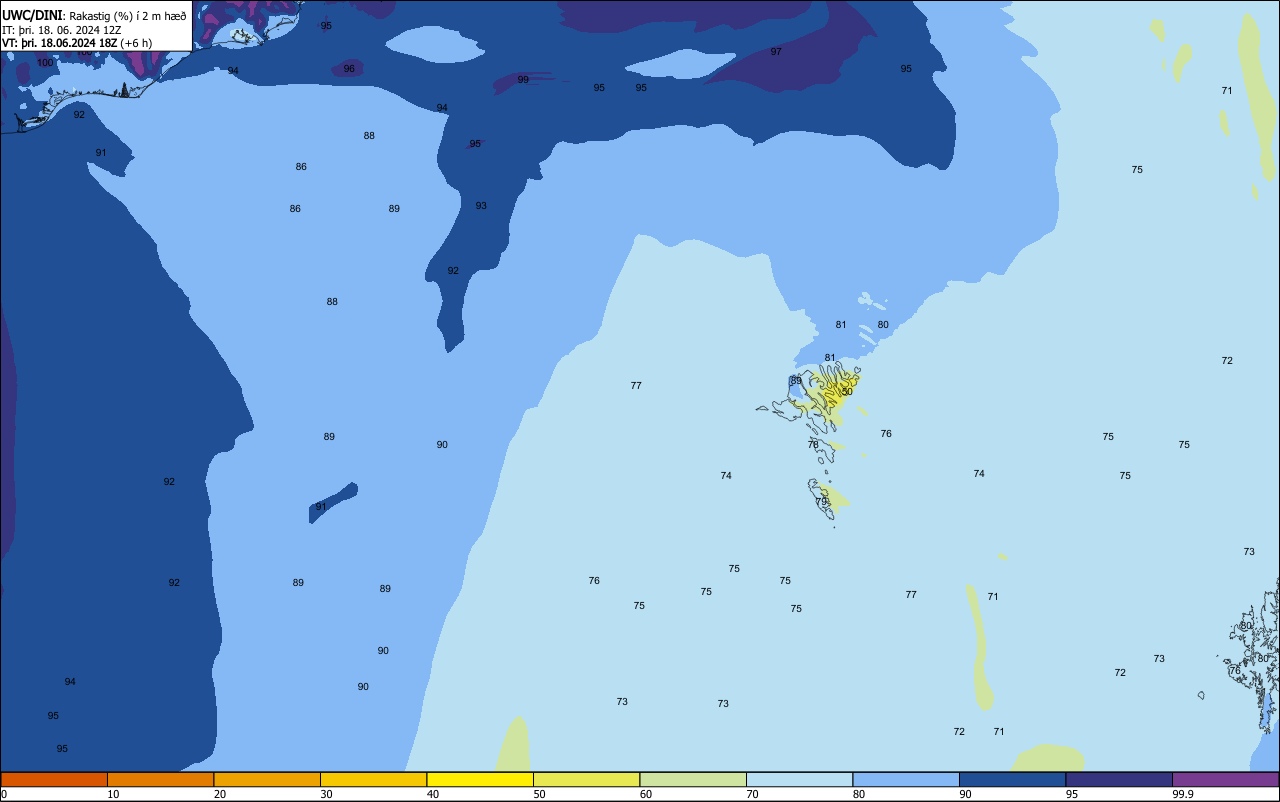Image resolution: width=1280 pixels, height=802 pixels.
Task: Click the 90–95 dark blue legend swatch
Action: pos(1012,779)
